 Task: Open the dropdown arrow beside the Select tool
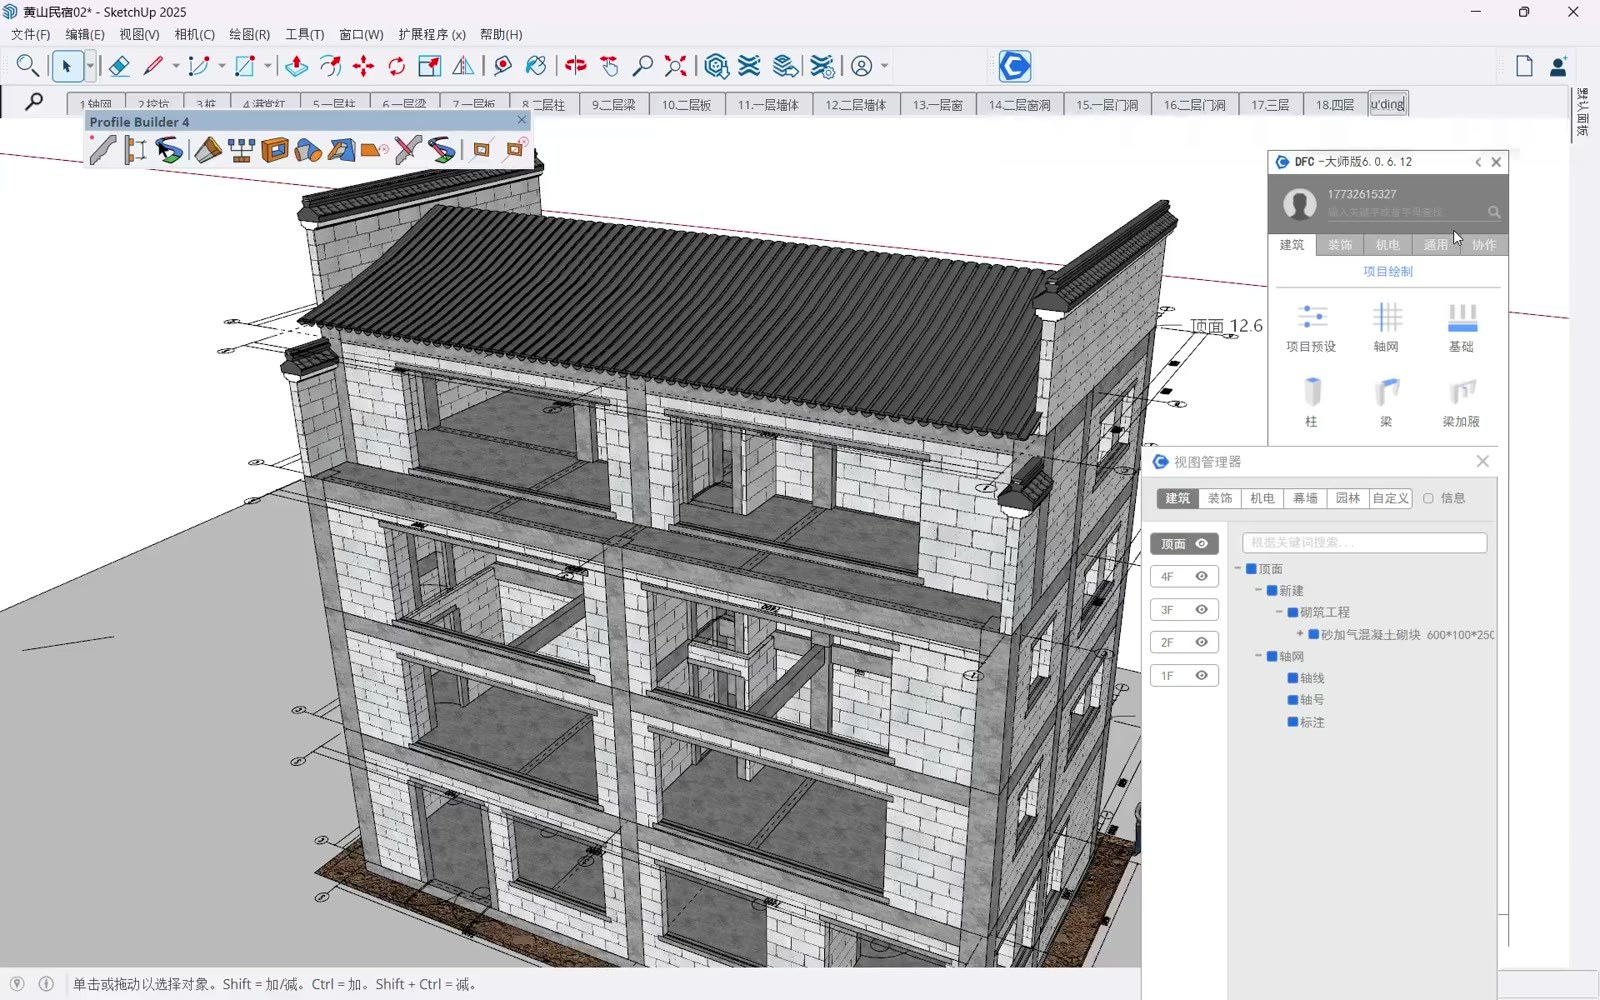[x=90, y=66]
